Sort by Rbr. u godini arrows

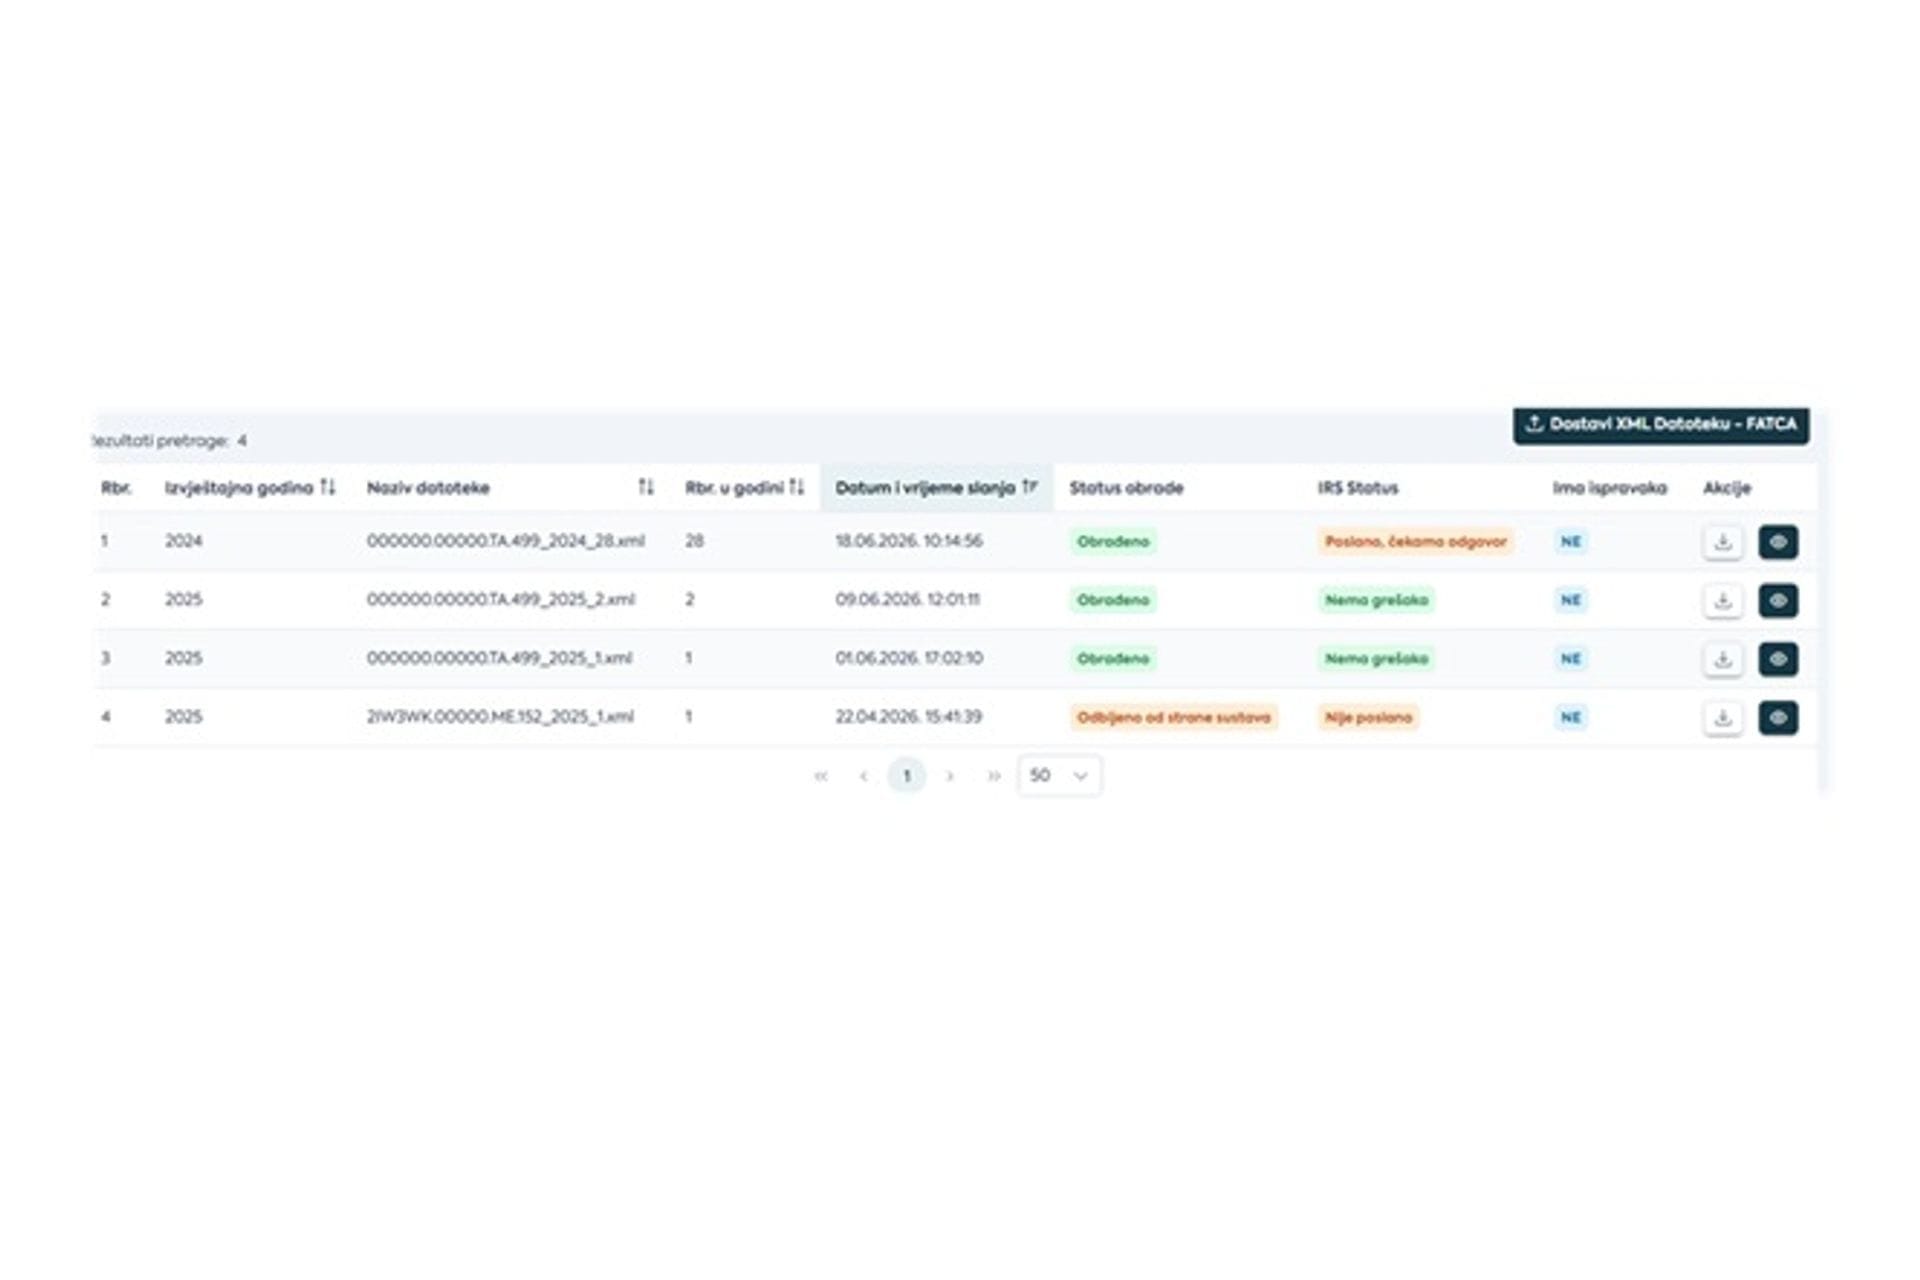(x=796, y=487)
